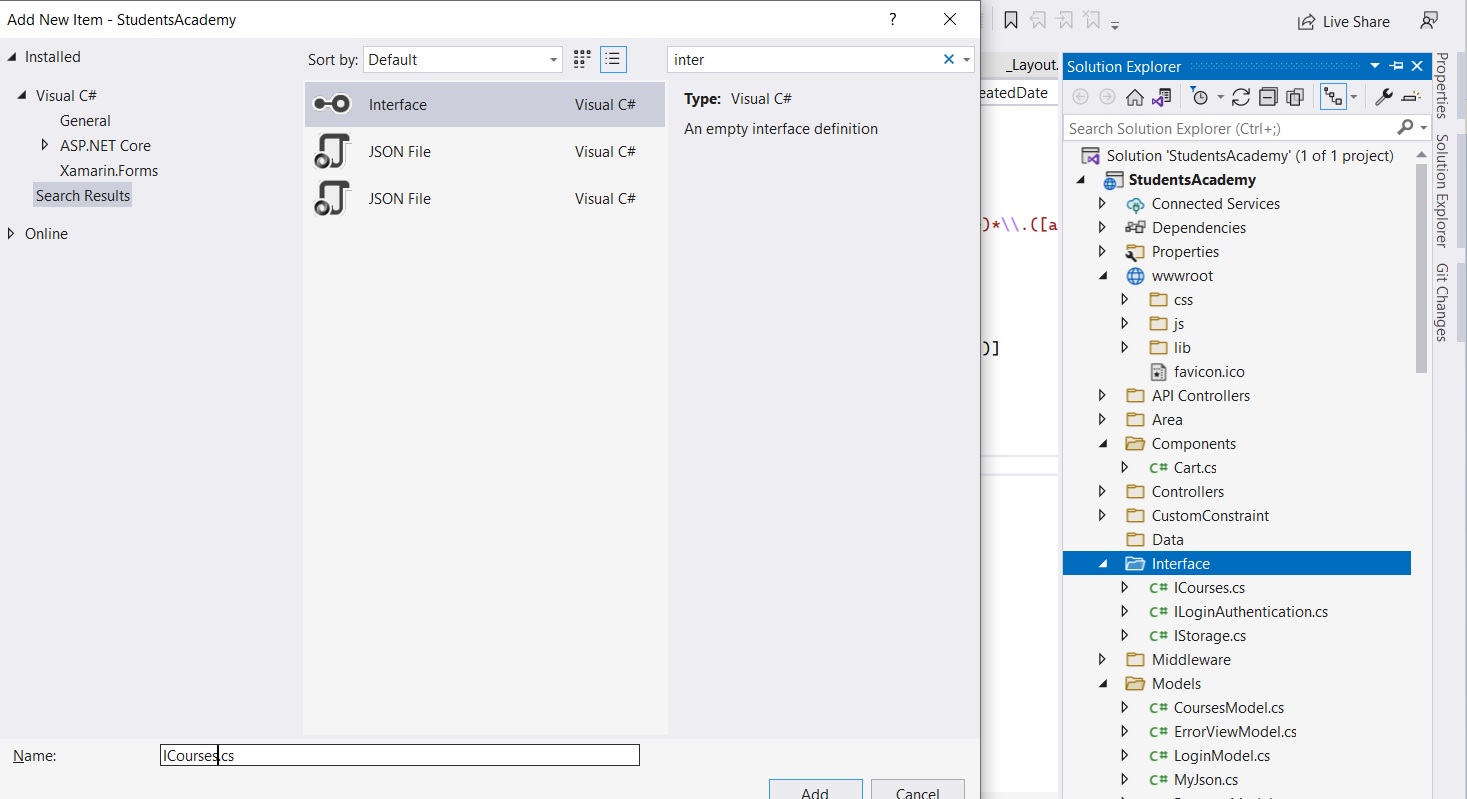Open Pending Changes Filter dropdown arrow

[x=1220, y=98]
